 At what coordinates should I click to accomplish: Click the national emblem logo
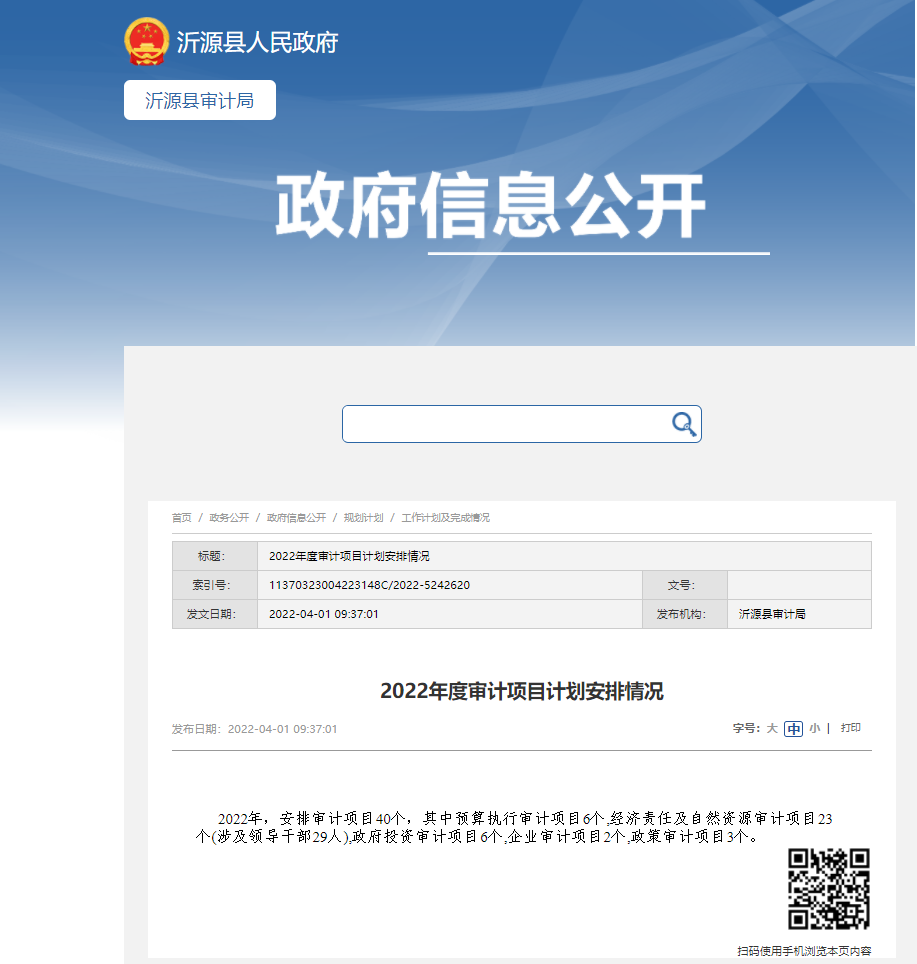point(147,42)
